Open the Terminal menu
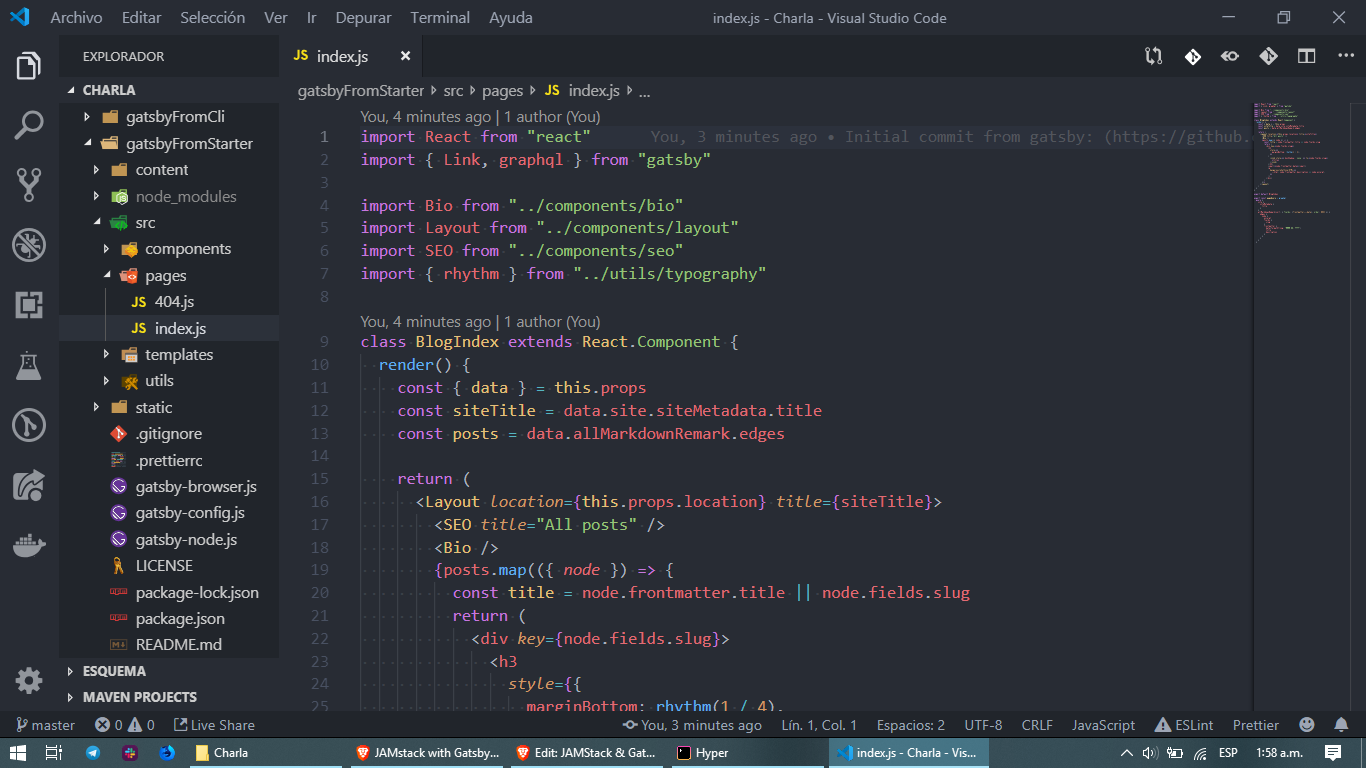This screenshot has height=768, width=1366. click(440, 18)
